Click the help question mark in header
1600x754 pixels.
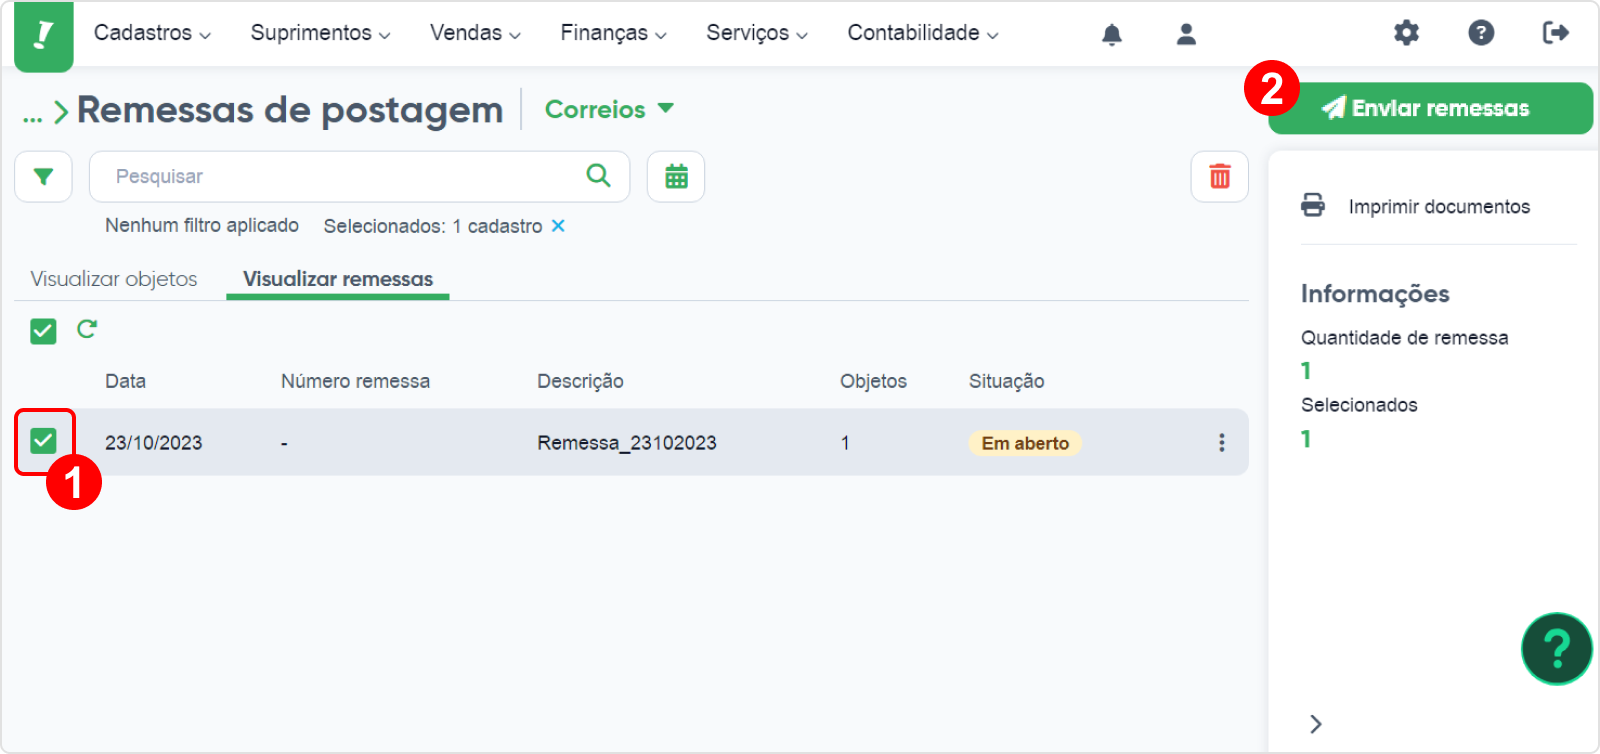(1481, 33)
